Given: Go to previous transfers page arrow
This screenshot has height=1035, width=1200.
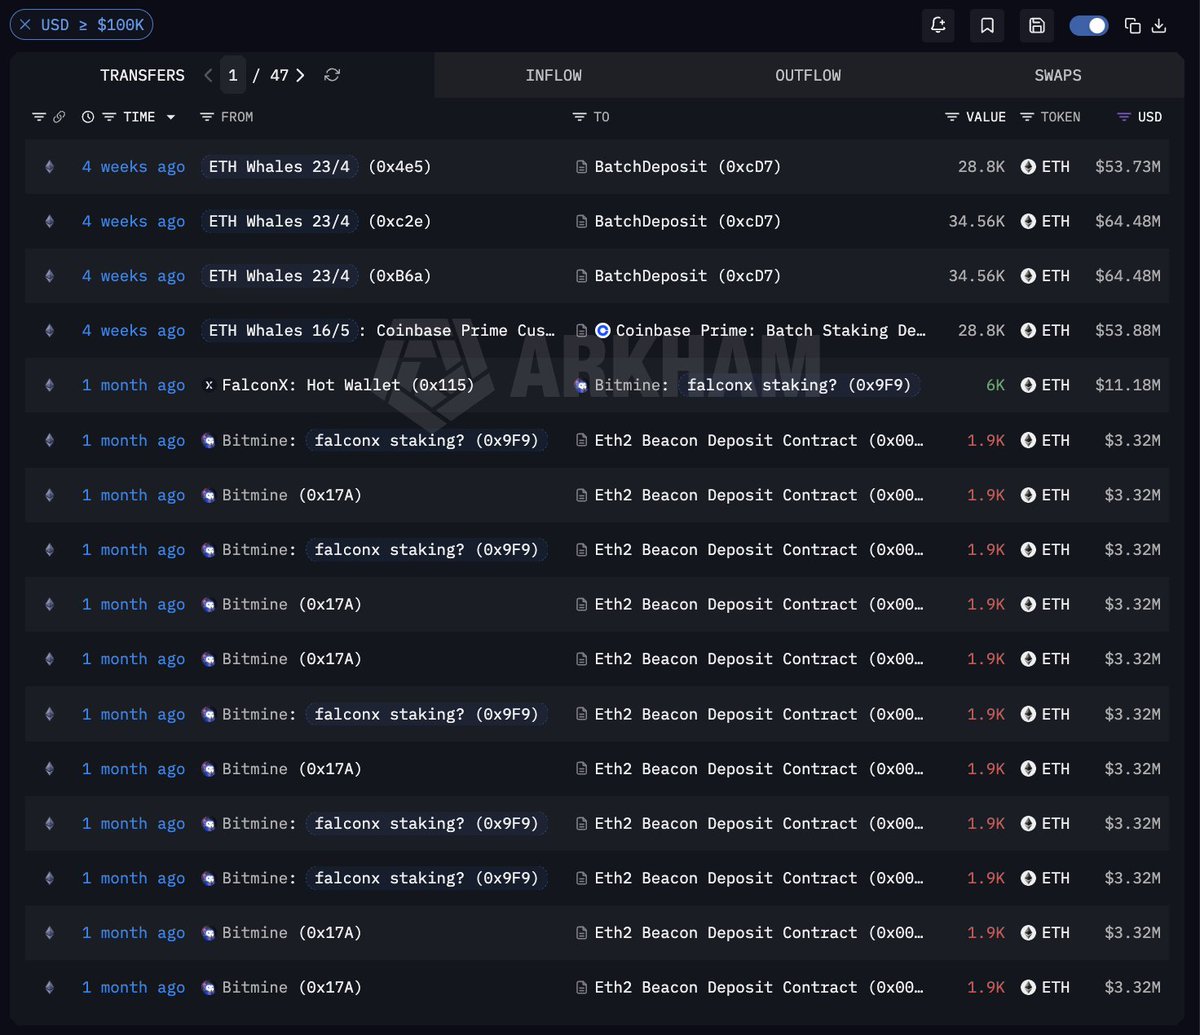Looking at the screenshot, I should [208, 75].
